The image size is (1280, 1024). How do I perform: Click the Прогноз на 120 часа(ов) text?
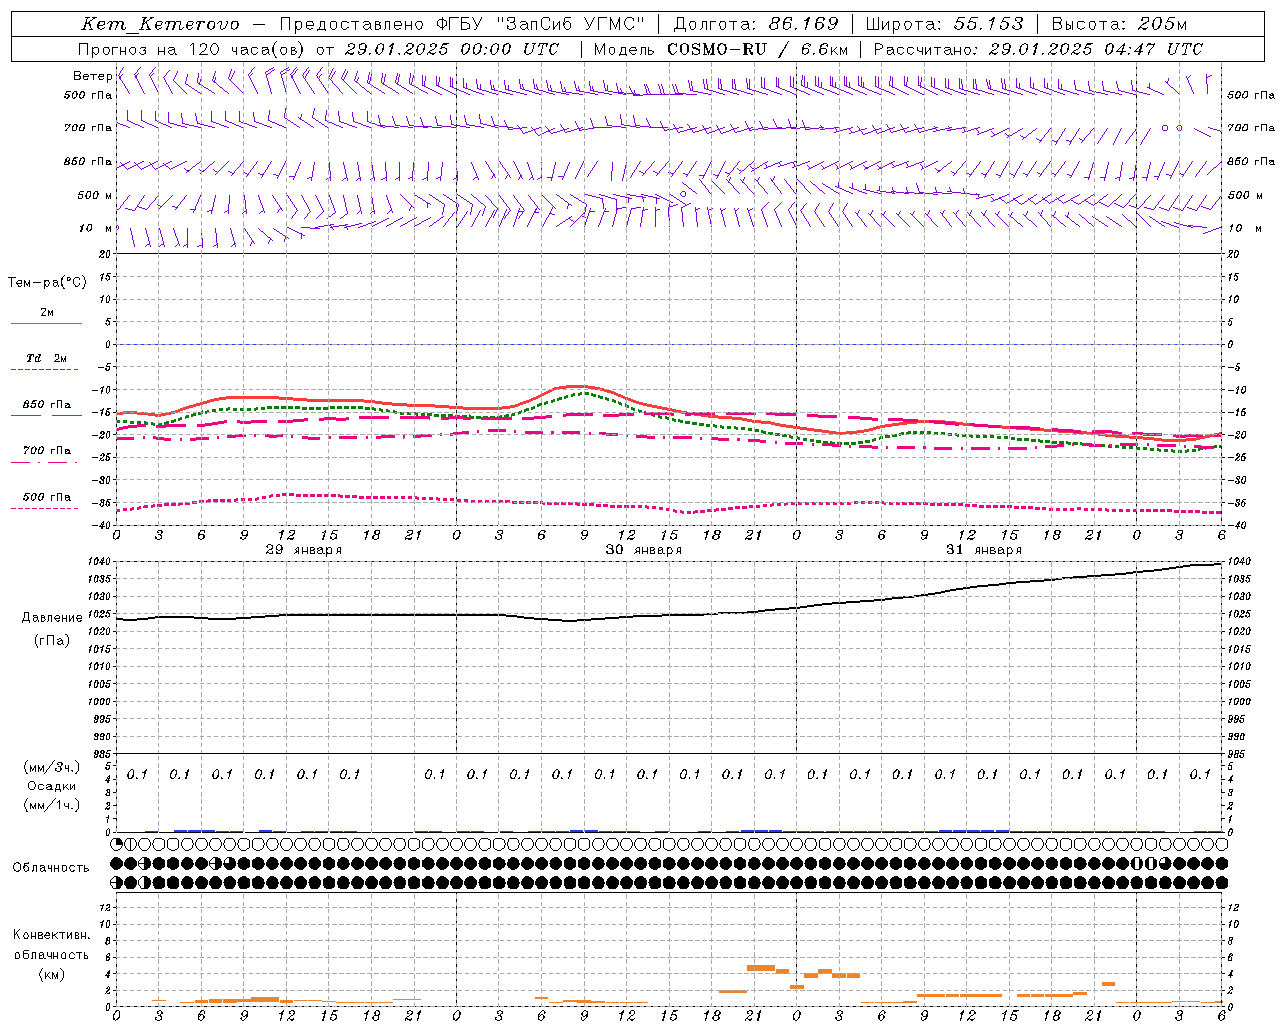pyautogui.click(x=193, y=49)
